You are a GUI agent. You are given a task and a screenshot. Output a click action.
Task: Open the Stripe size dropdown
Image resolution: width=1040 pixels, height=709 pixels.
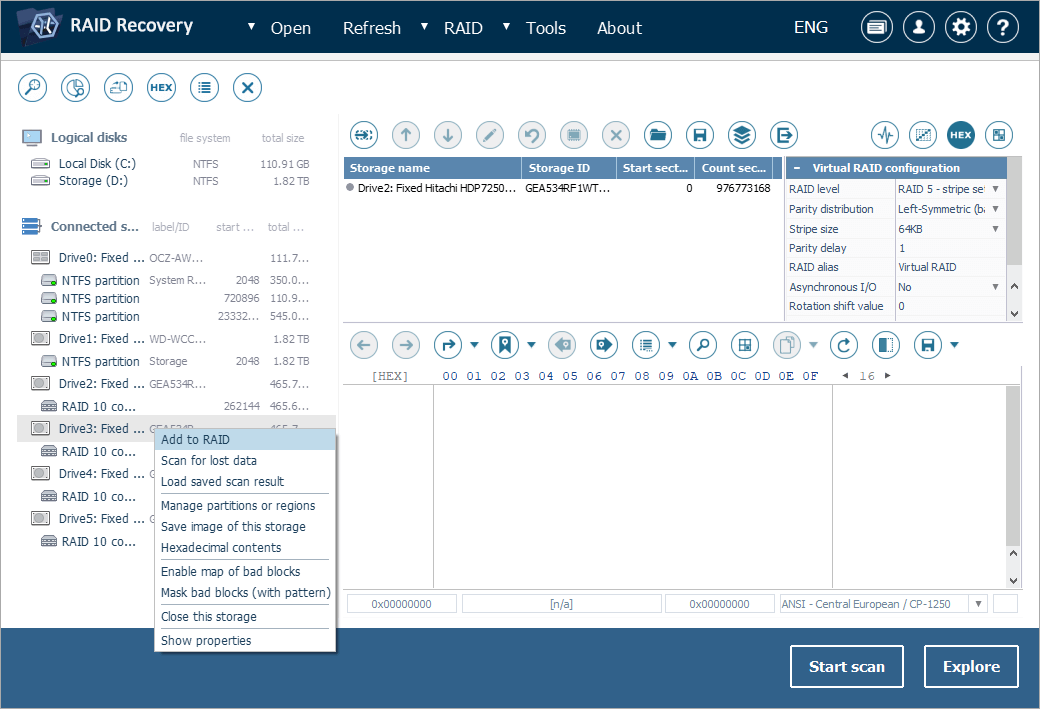pos(995,229)
